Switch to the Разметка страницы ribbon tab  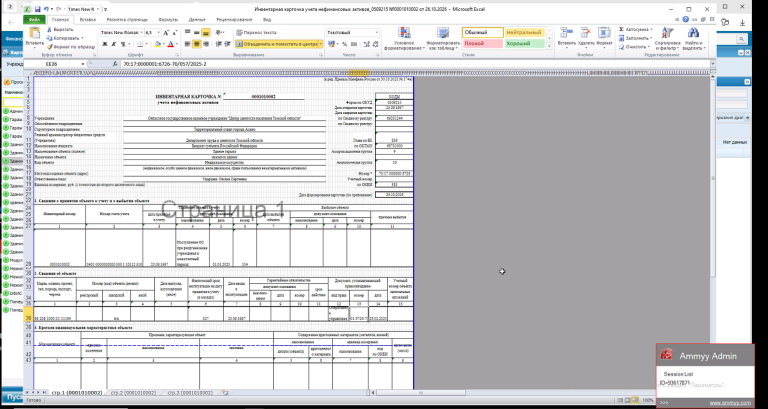tap(127, 20)
